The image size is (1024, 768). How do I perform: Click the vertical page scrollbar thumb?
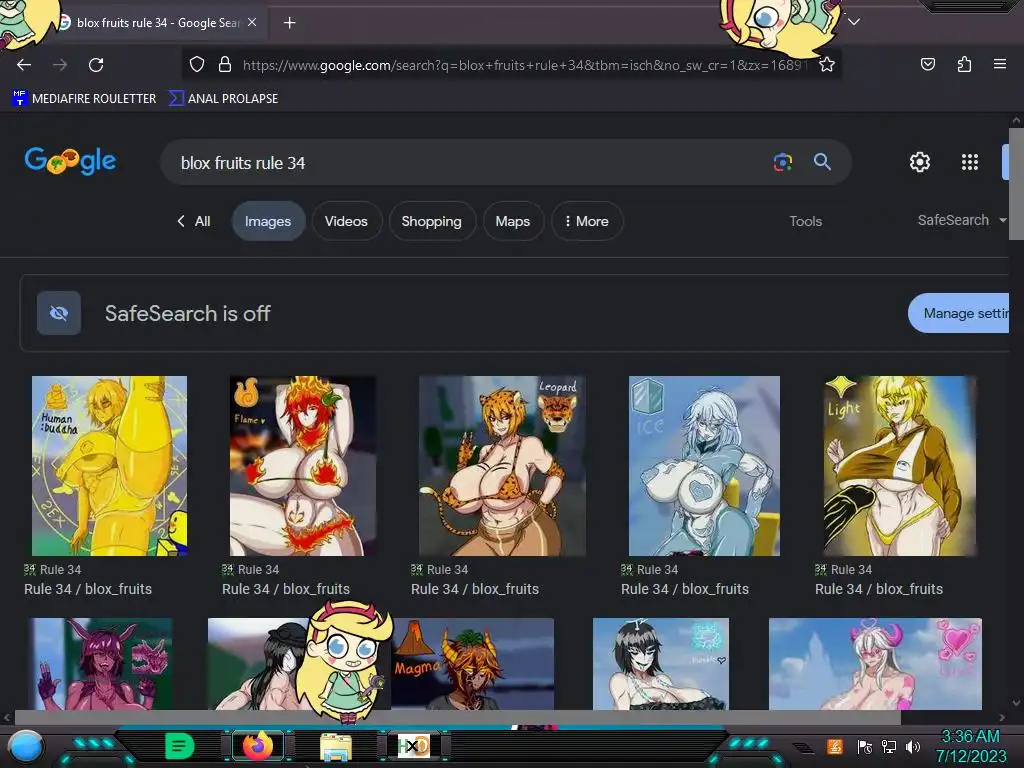point(1016,184)
